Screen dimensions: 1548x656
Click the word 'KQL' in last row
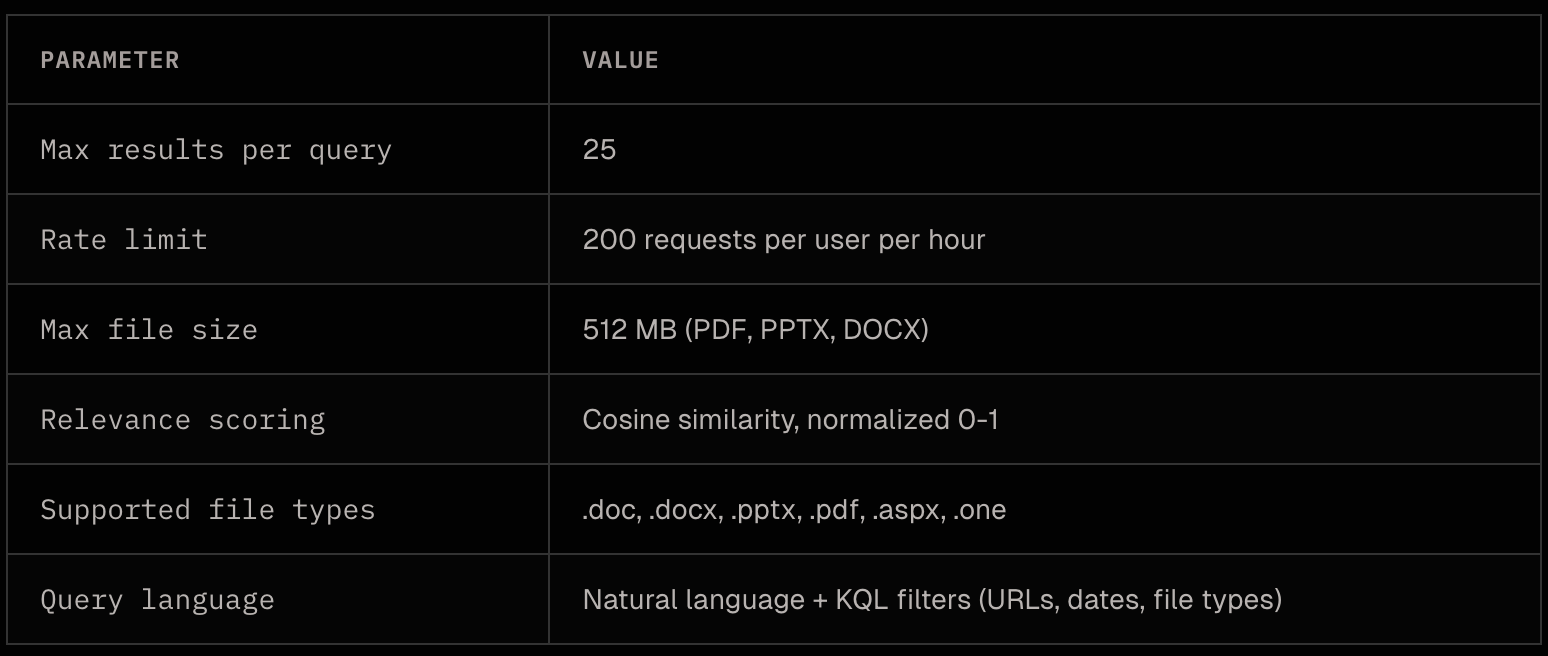point(862,600)
